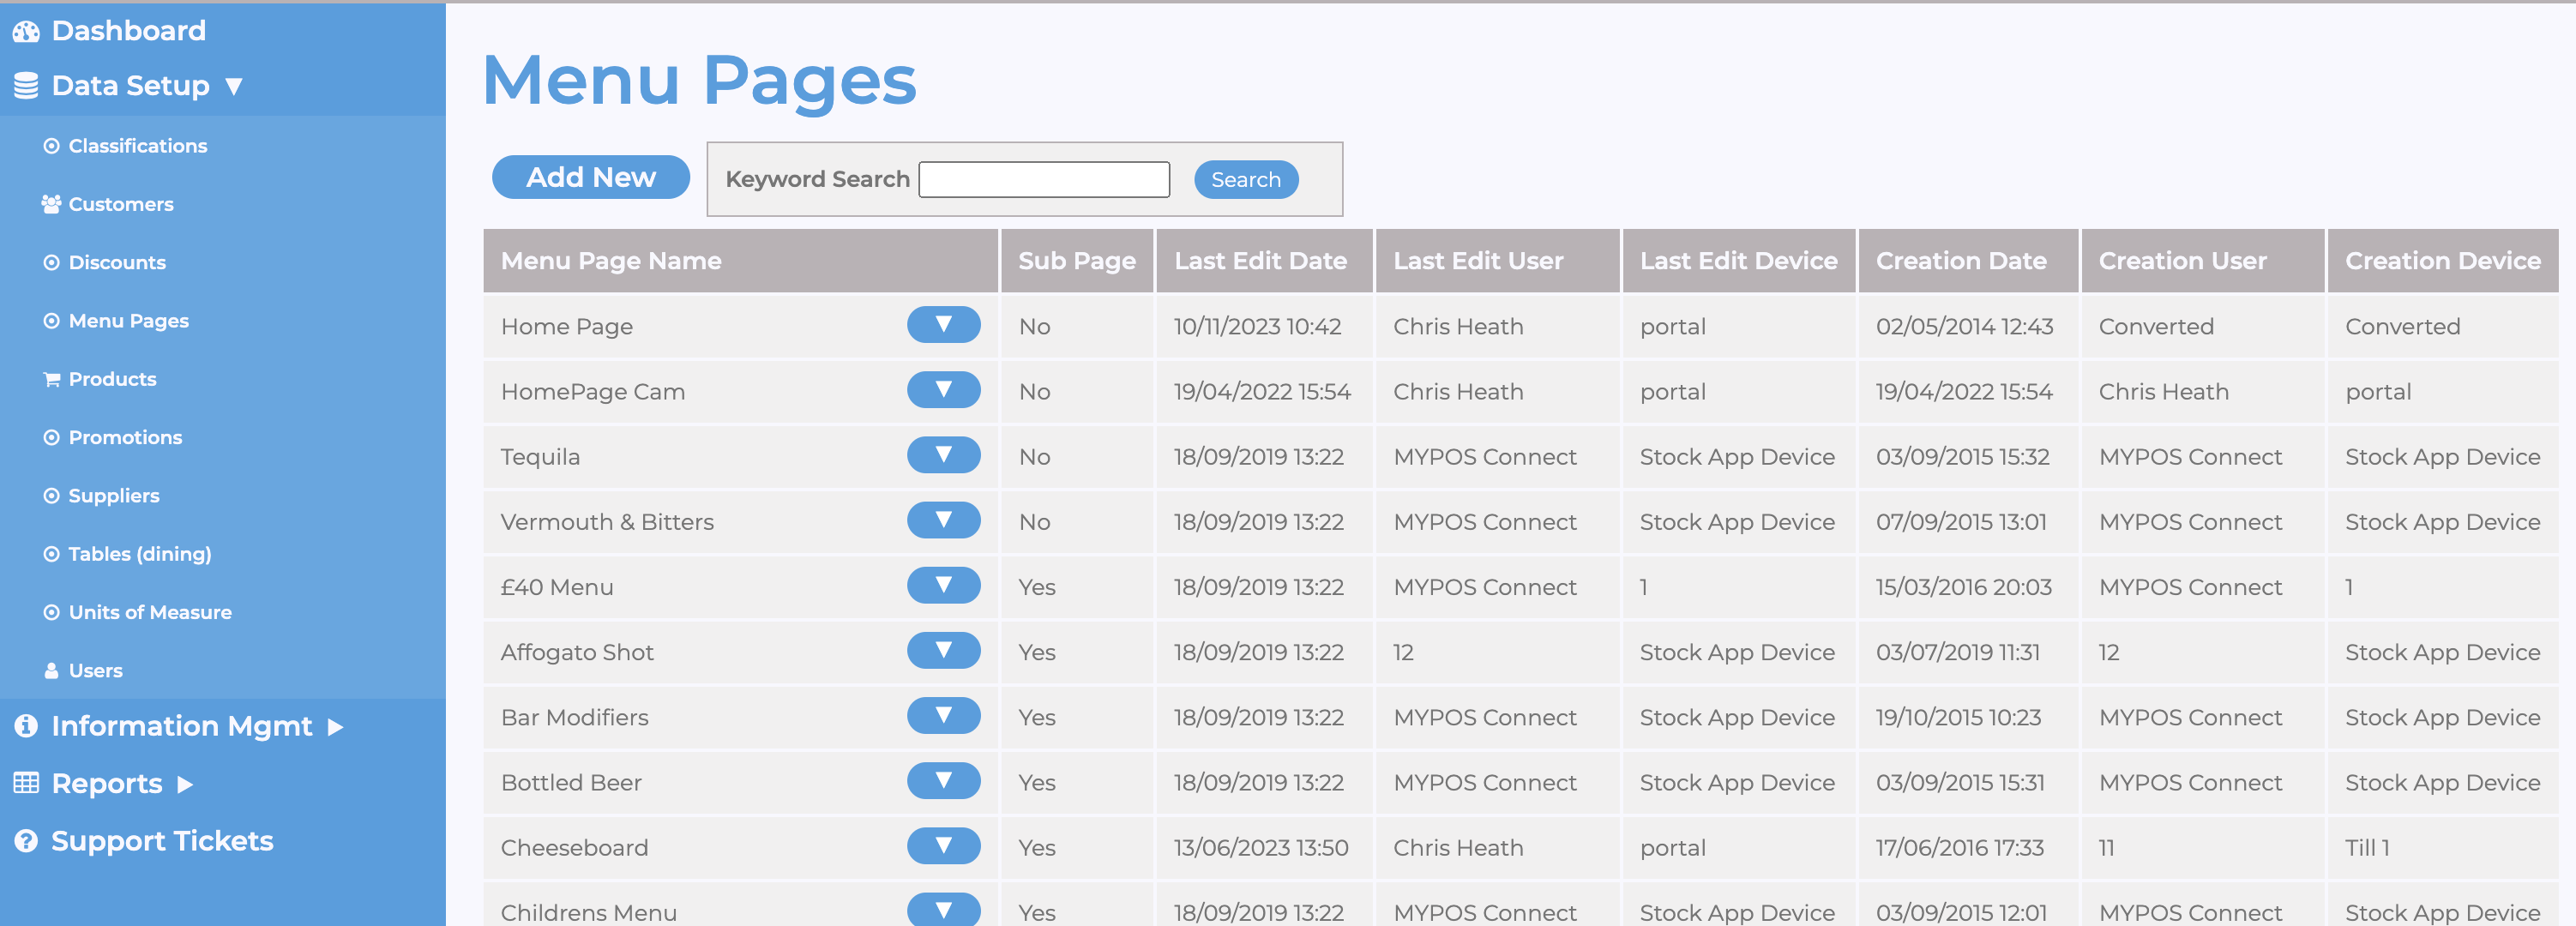The image size is (2576, 926).
Task: Expand the Reports arrow
Action: [184, 785]
